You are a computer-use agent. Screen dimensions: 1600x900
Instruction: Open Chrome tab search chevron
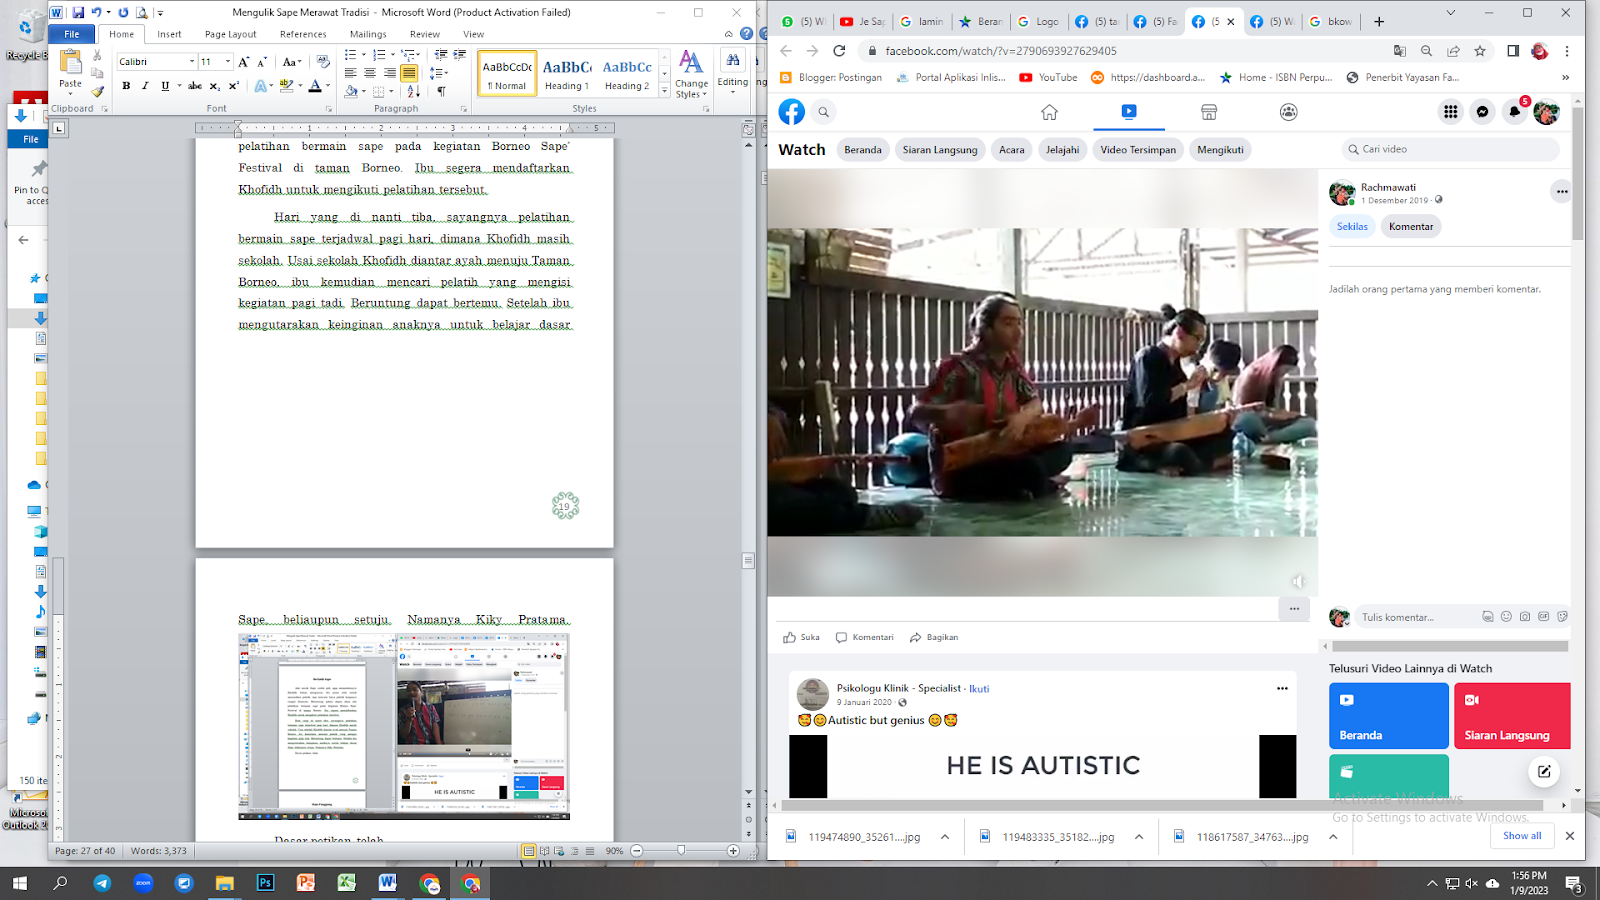click(x=1451, y=14)
